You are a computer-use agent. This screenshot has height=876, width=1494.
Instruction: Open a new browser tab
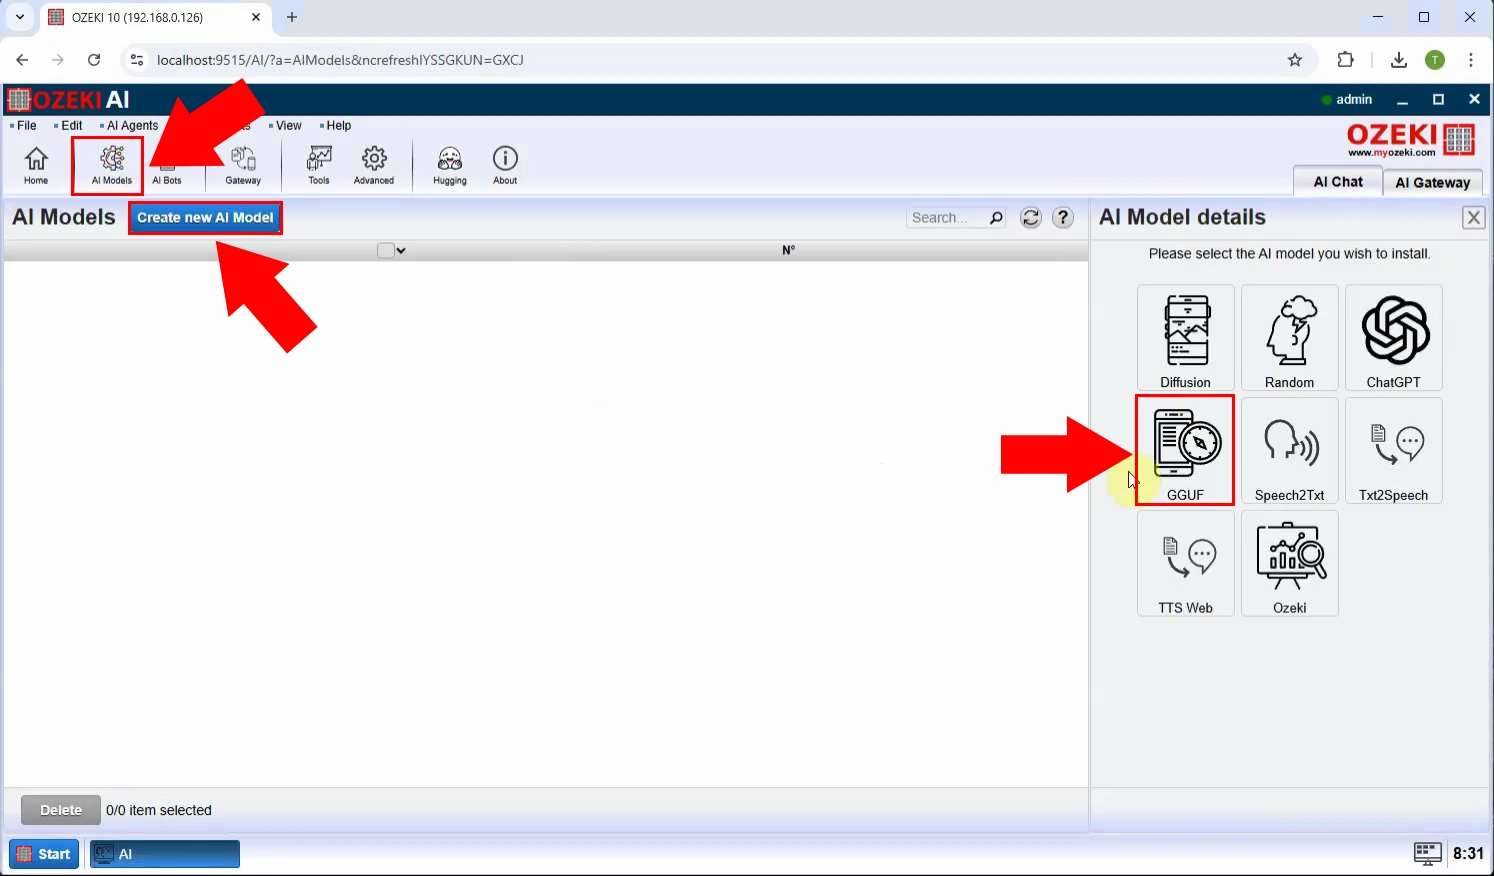[292, 17]
